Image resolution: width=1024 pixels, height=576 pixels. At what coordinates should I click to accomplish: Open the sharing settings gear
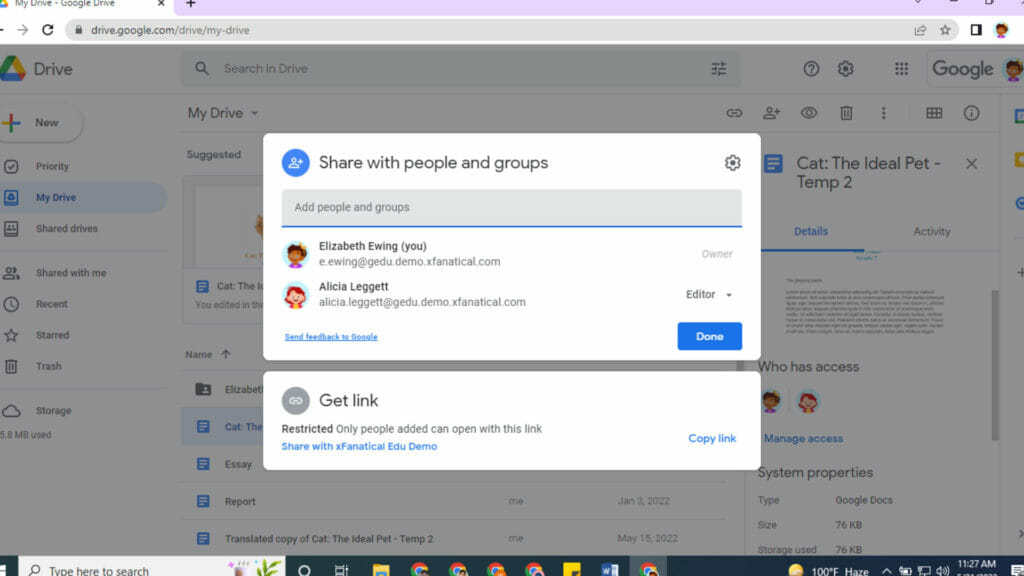click(732, 162)
